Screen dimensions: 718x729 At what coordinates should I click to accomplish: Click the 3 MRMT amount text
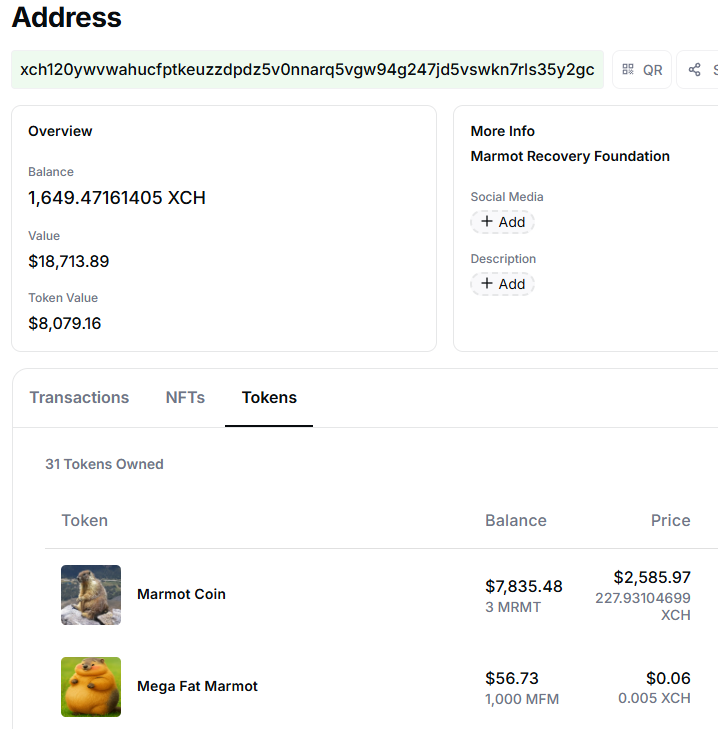[513, 607]
